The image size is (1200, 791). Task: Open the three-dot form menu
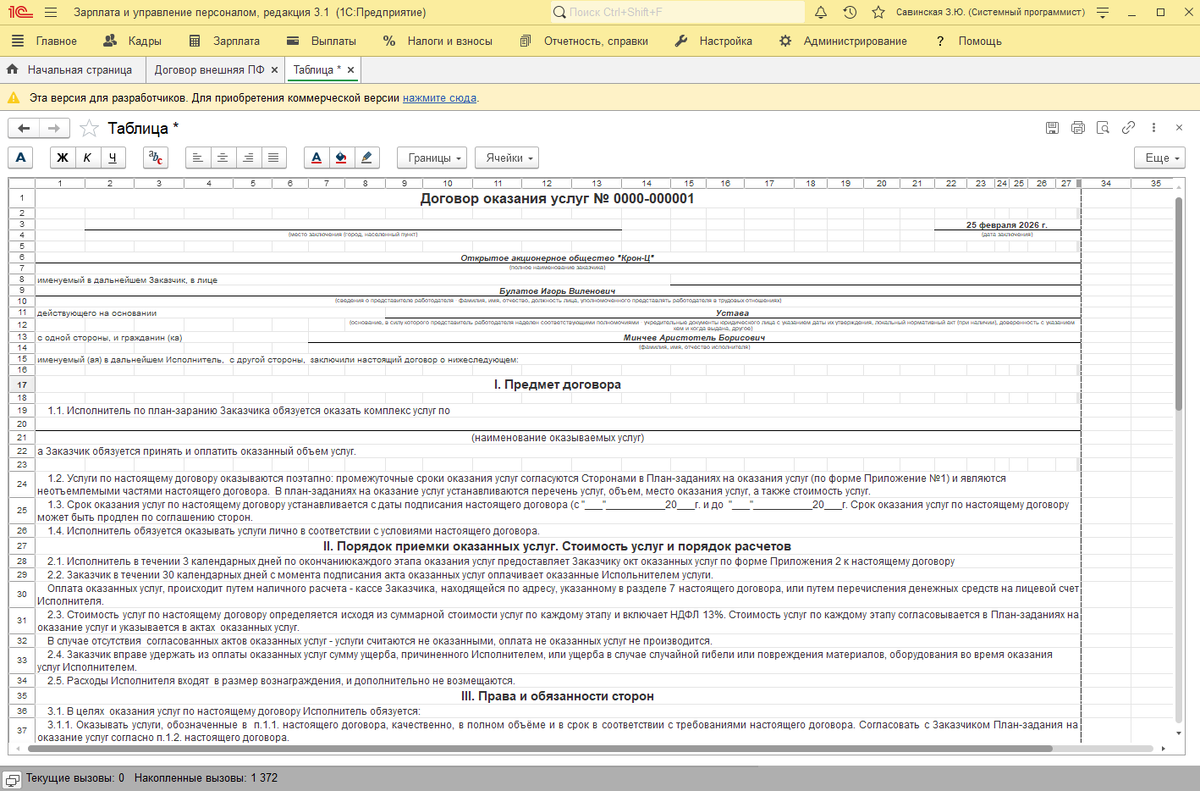(1154, 128)
